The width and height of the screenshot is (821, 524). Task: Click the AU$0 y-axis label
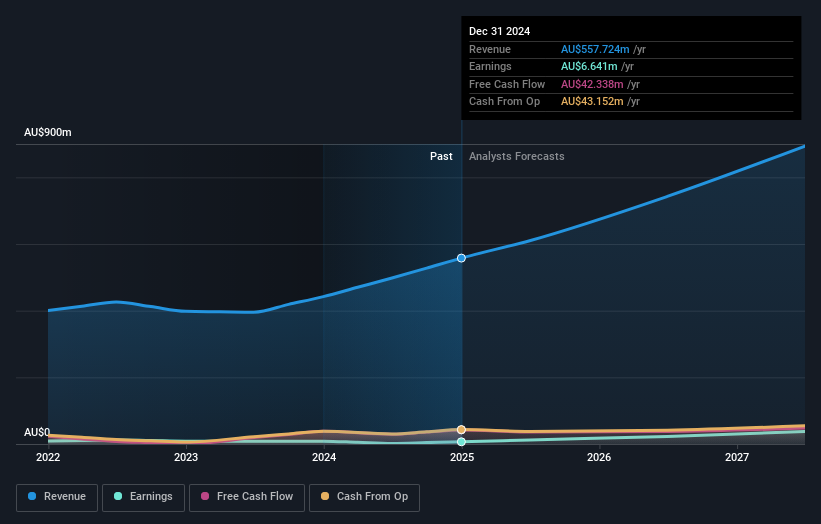click(x=37, y=432)
